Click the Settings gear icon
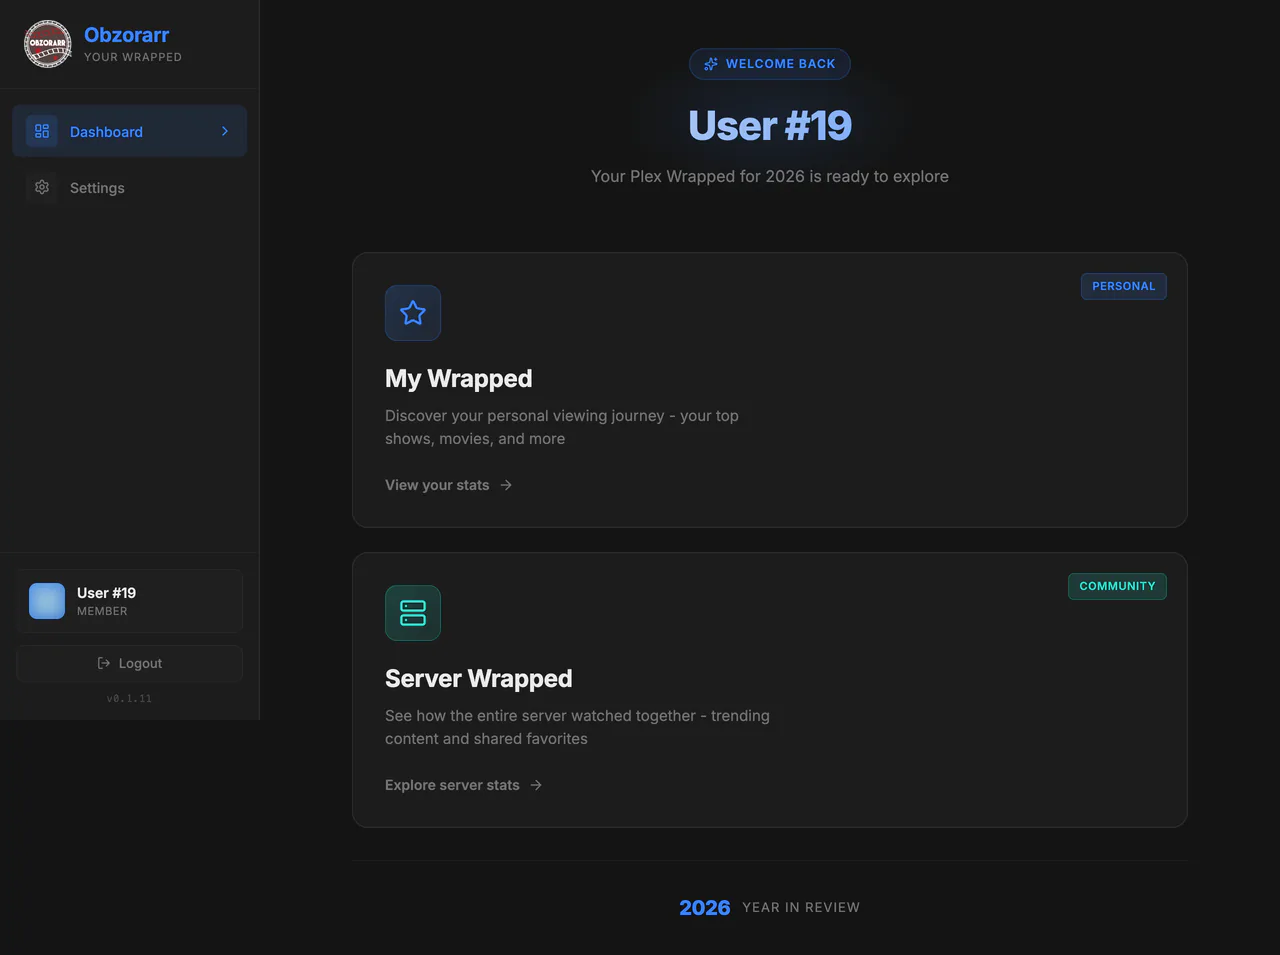 pos(42,187)
